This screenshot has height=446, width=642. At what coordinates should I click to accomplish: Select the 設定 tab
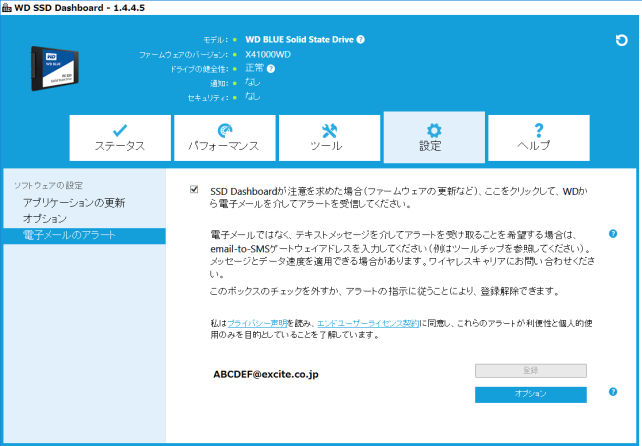434,137
